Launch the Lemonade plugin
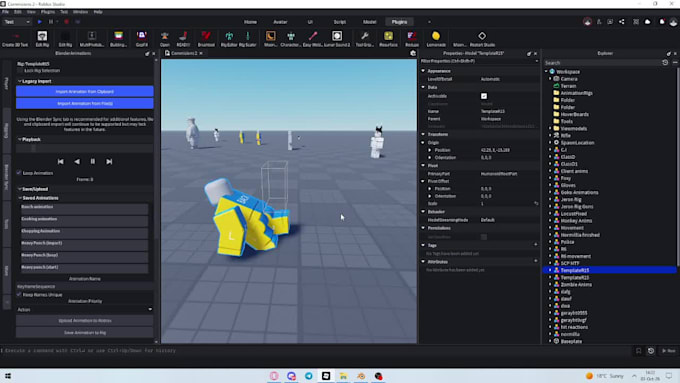The width and height of the screenshot is (680, 383). 436,39
